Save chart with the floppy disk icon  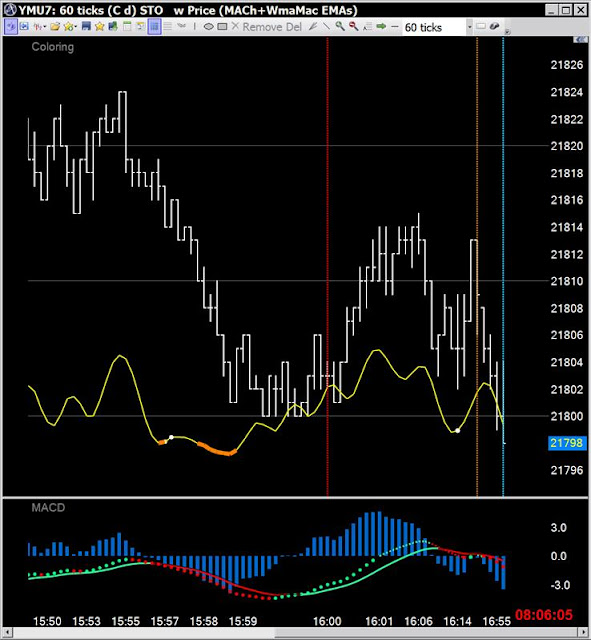[86, 27]
